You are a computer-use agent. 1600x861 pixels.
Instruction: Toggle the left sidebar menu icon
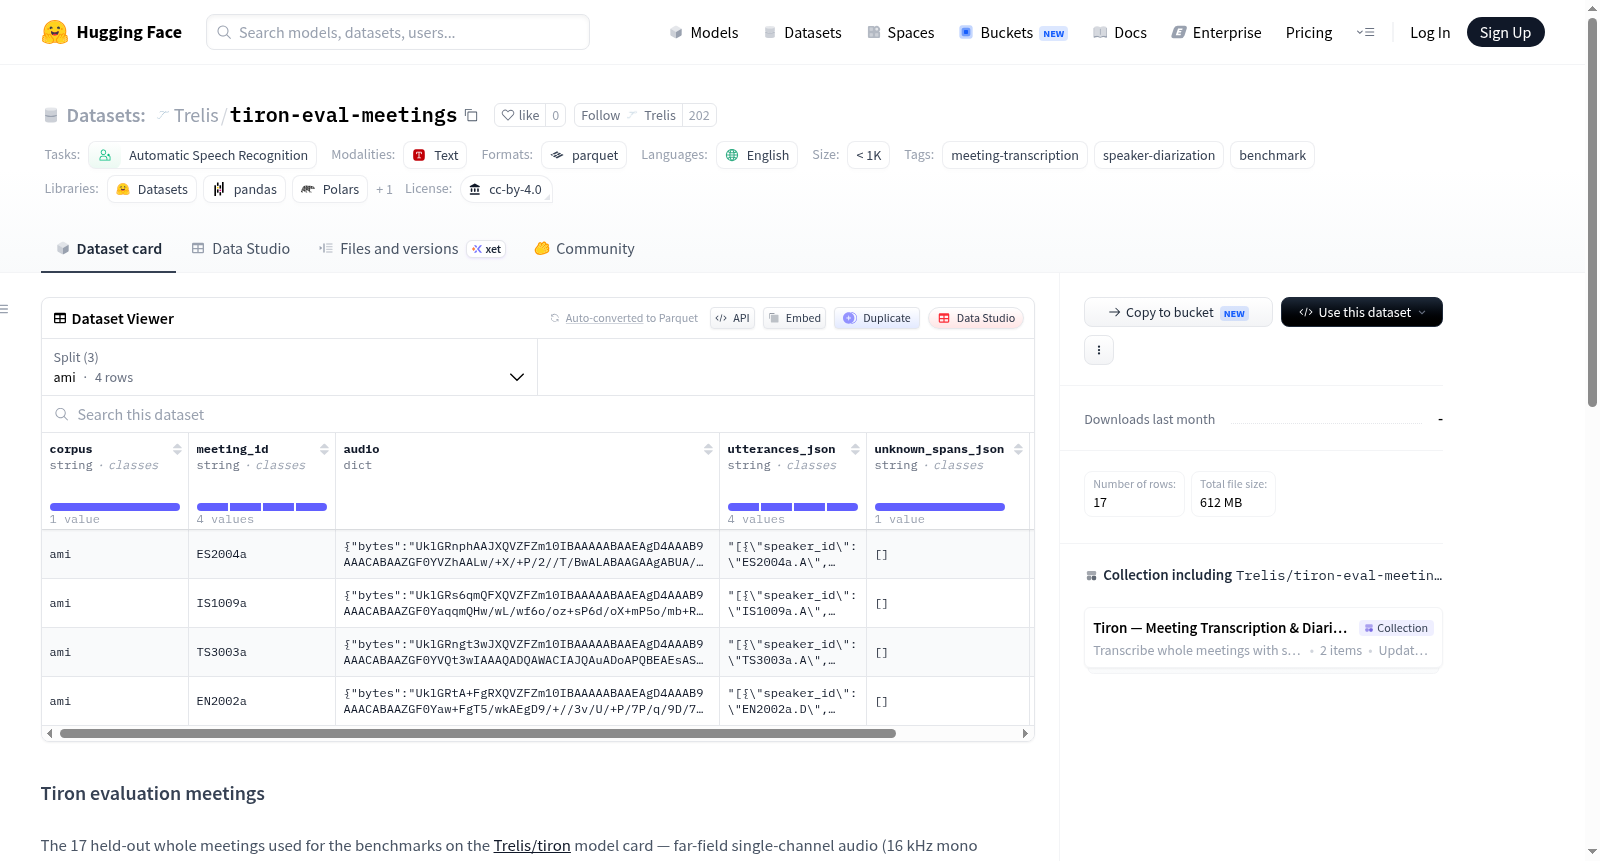click(x=5, y=309)
